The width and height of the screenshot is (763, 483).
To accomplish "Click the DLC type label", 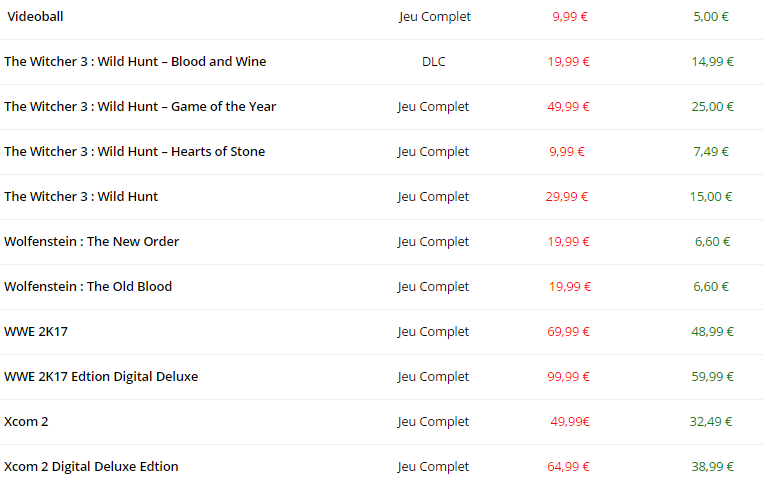I will pyautogui.click(x=433, y=61).
